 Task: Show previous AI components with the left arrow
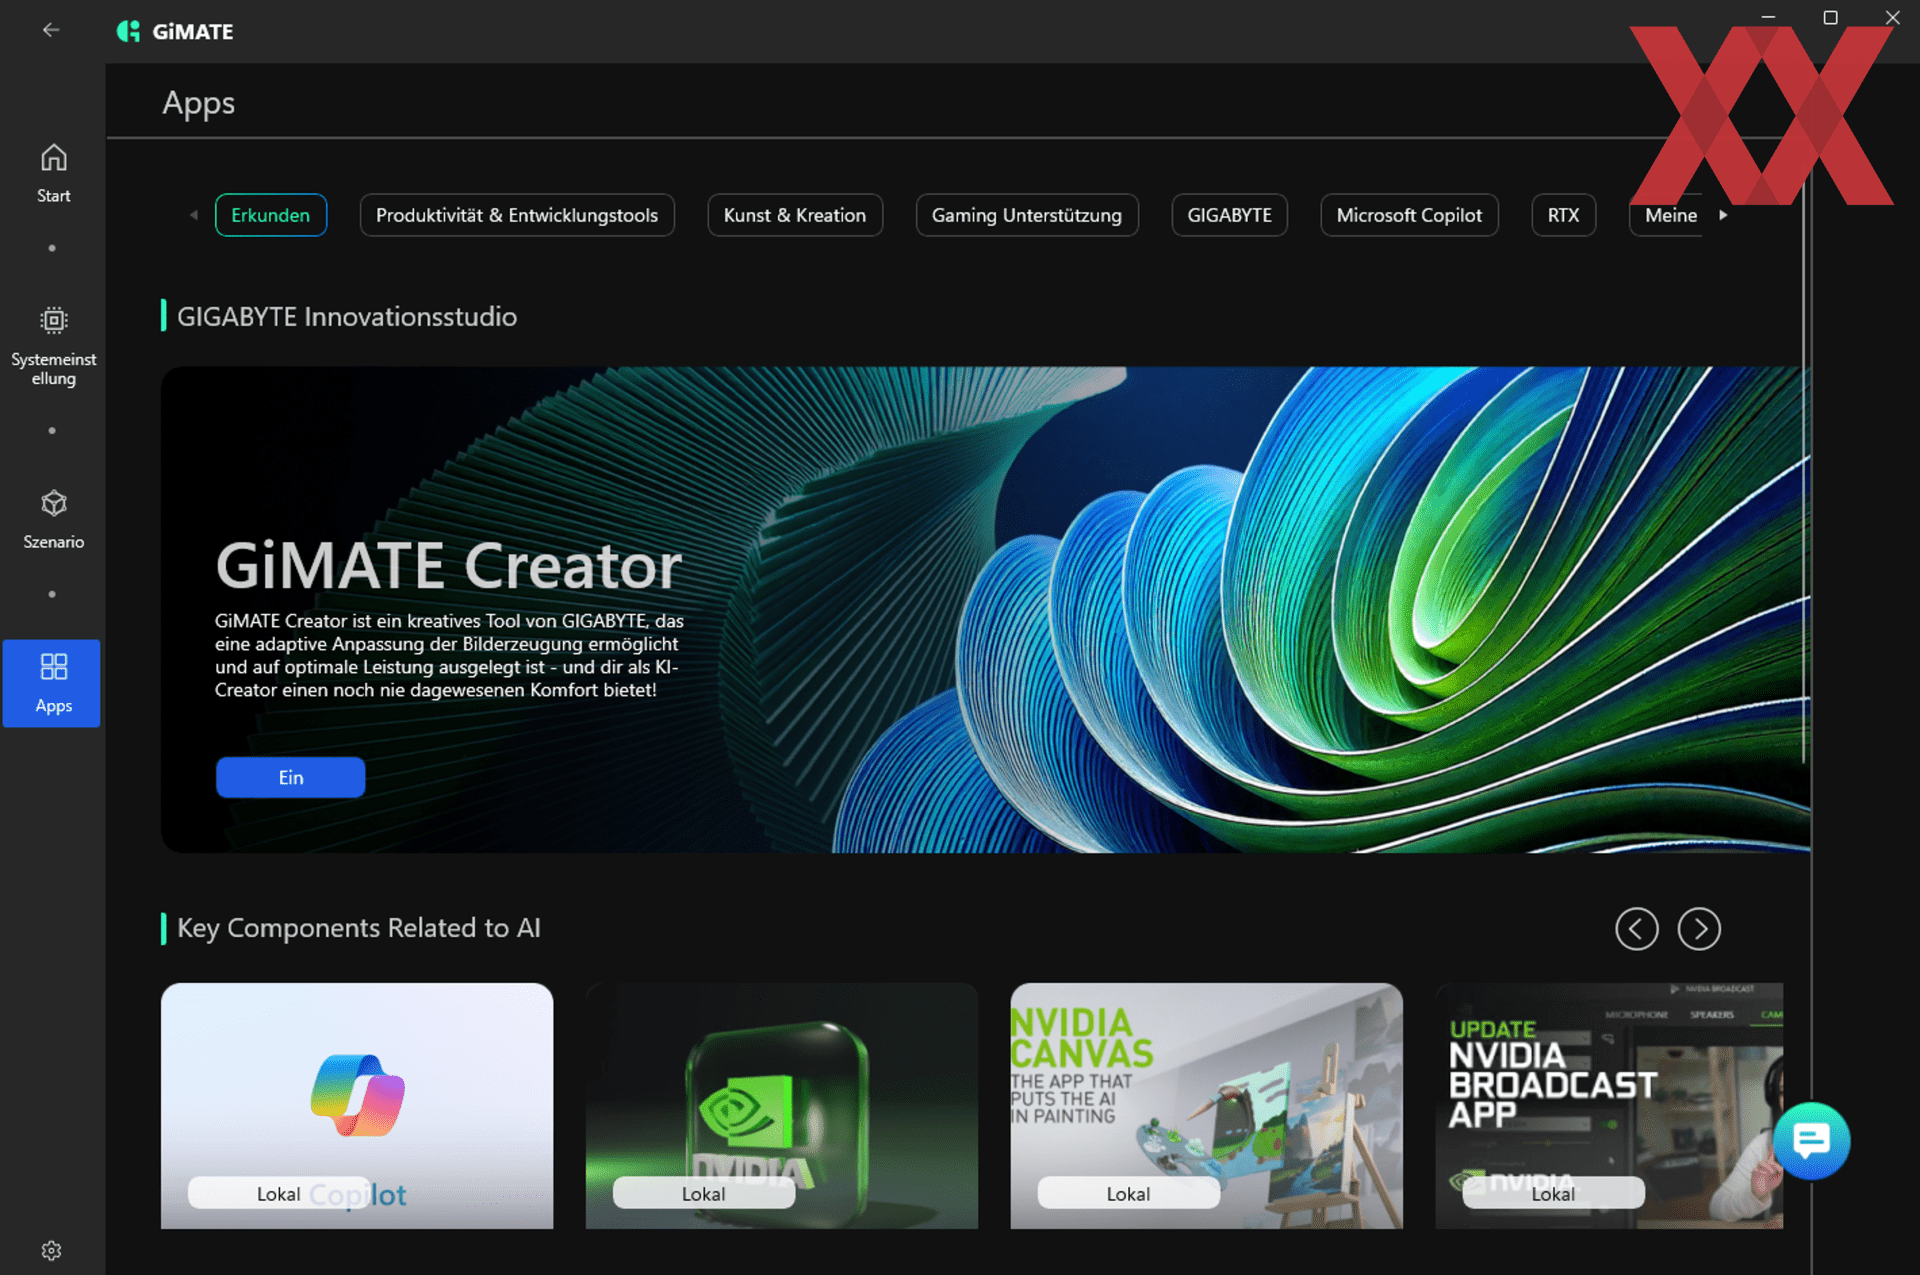[x=1636, y=929]
